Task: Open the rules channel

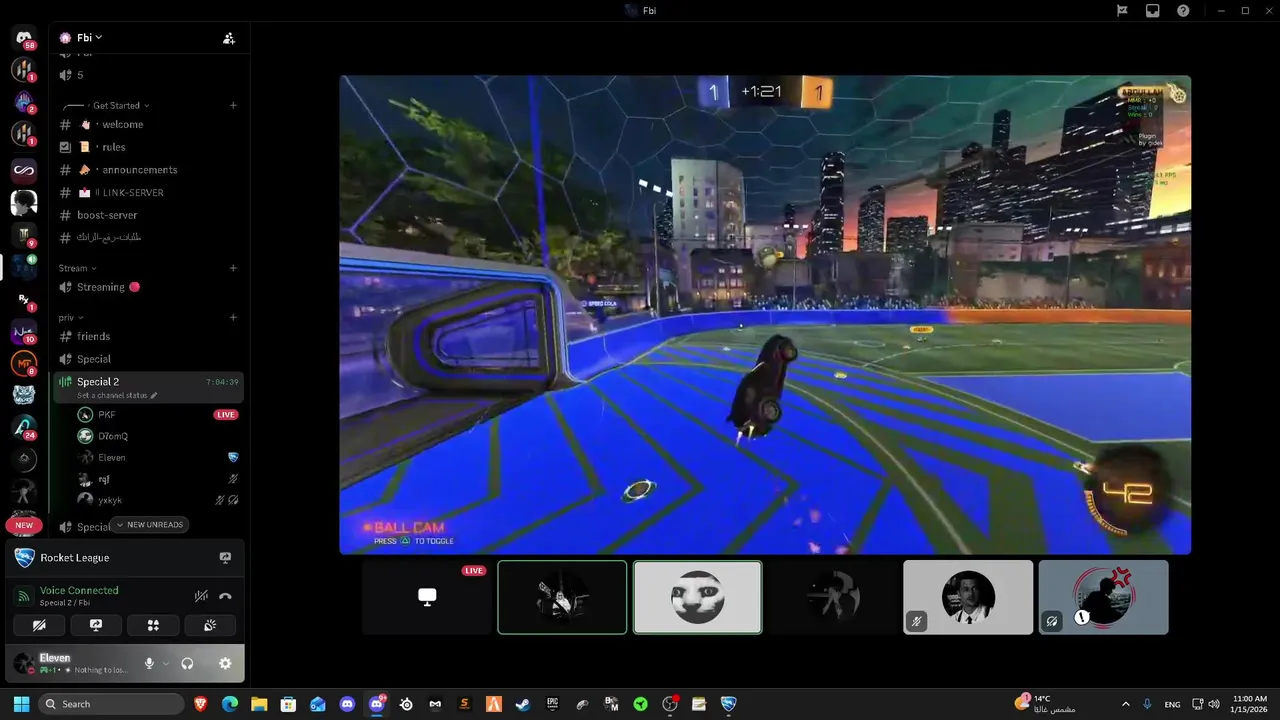Action: click(148, 147)
